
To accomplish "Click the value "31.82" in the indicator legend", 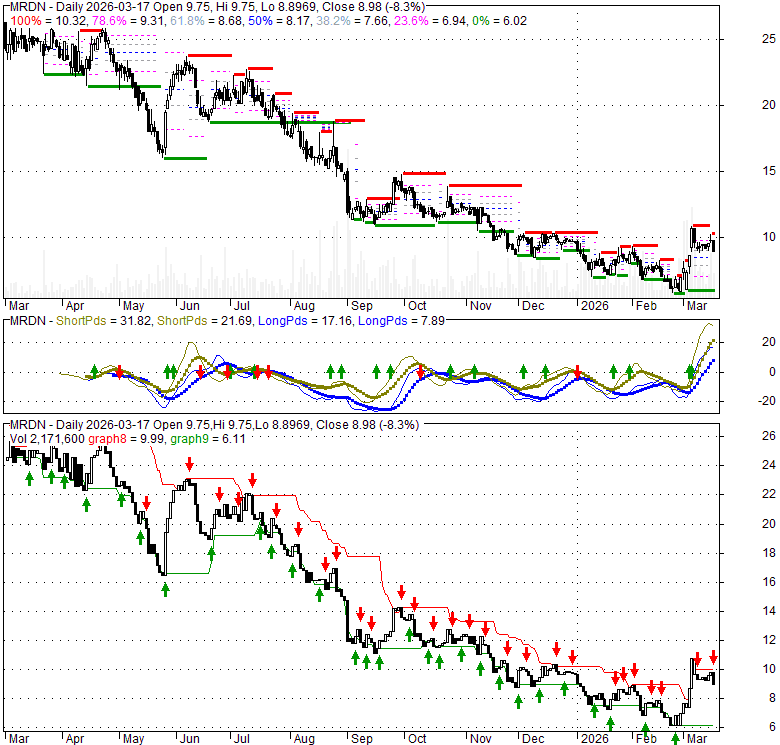I will point(135,321).
